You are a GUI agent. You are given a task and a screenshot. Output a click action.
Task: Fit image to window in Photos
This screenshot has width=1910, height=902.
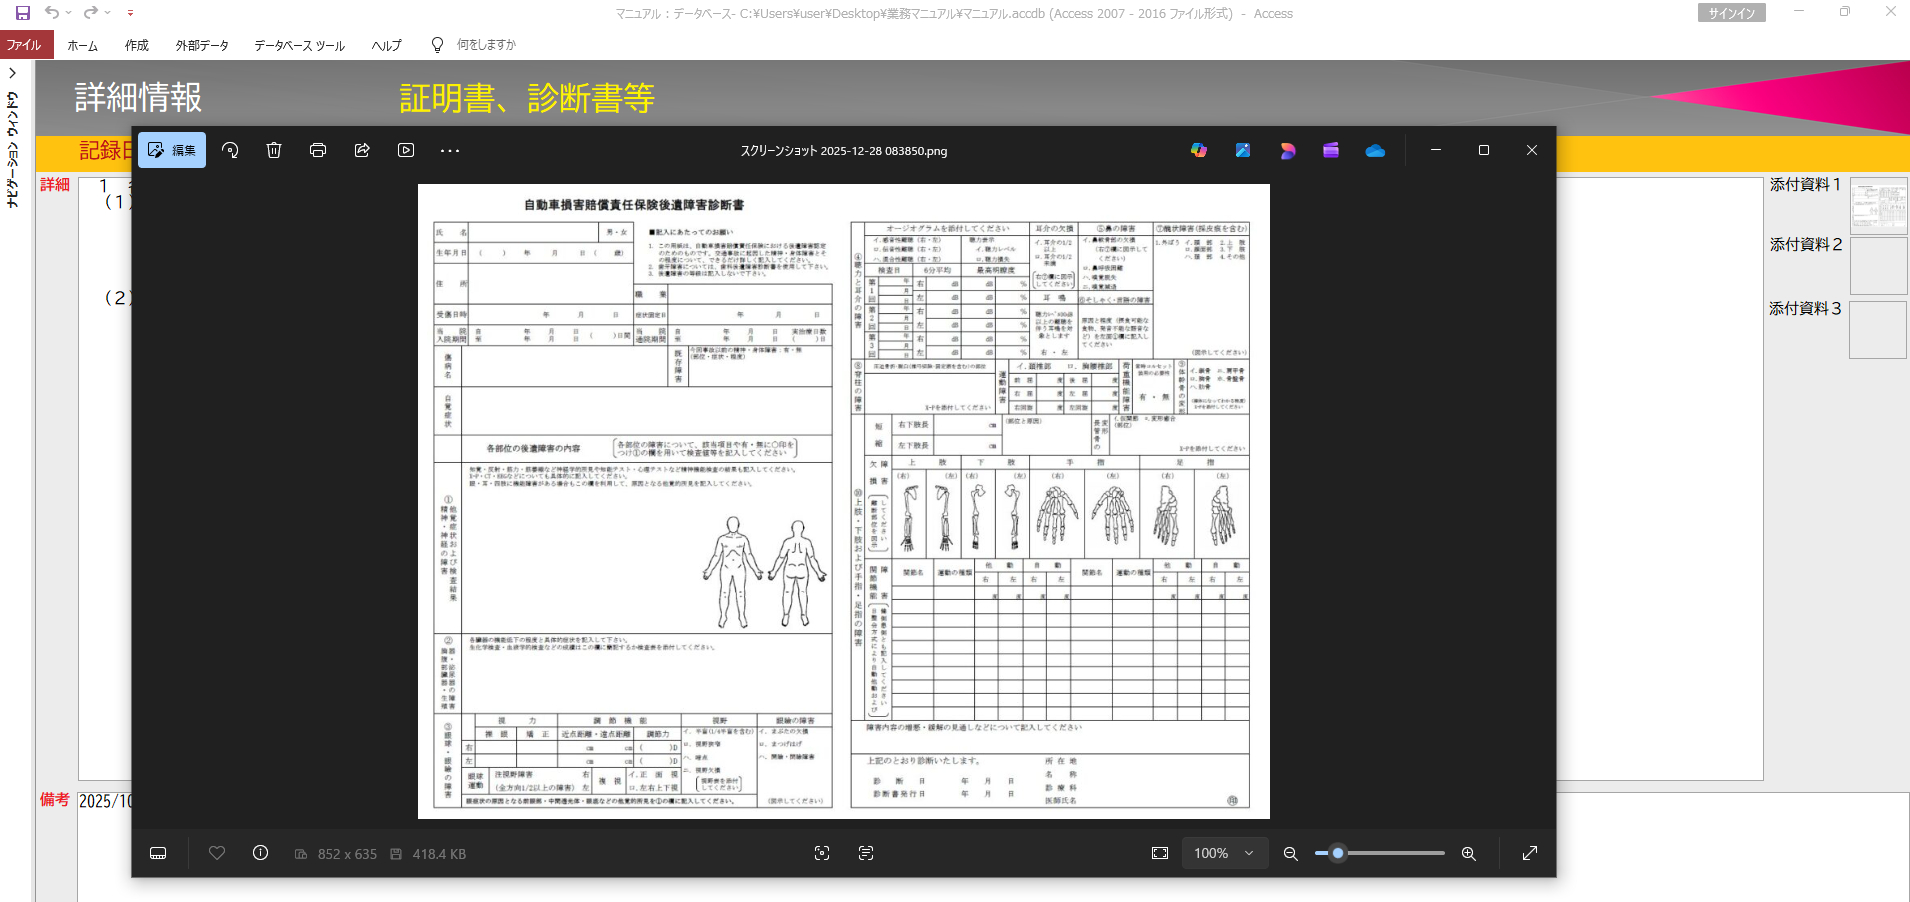(1160, 853)
